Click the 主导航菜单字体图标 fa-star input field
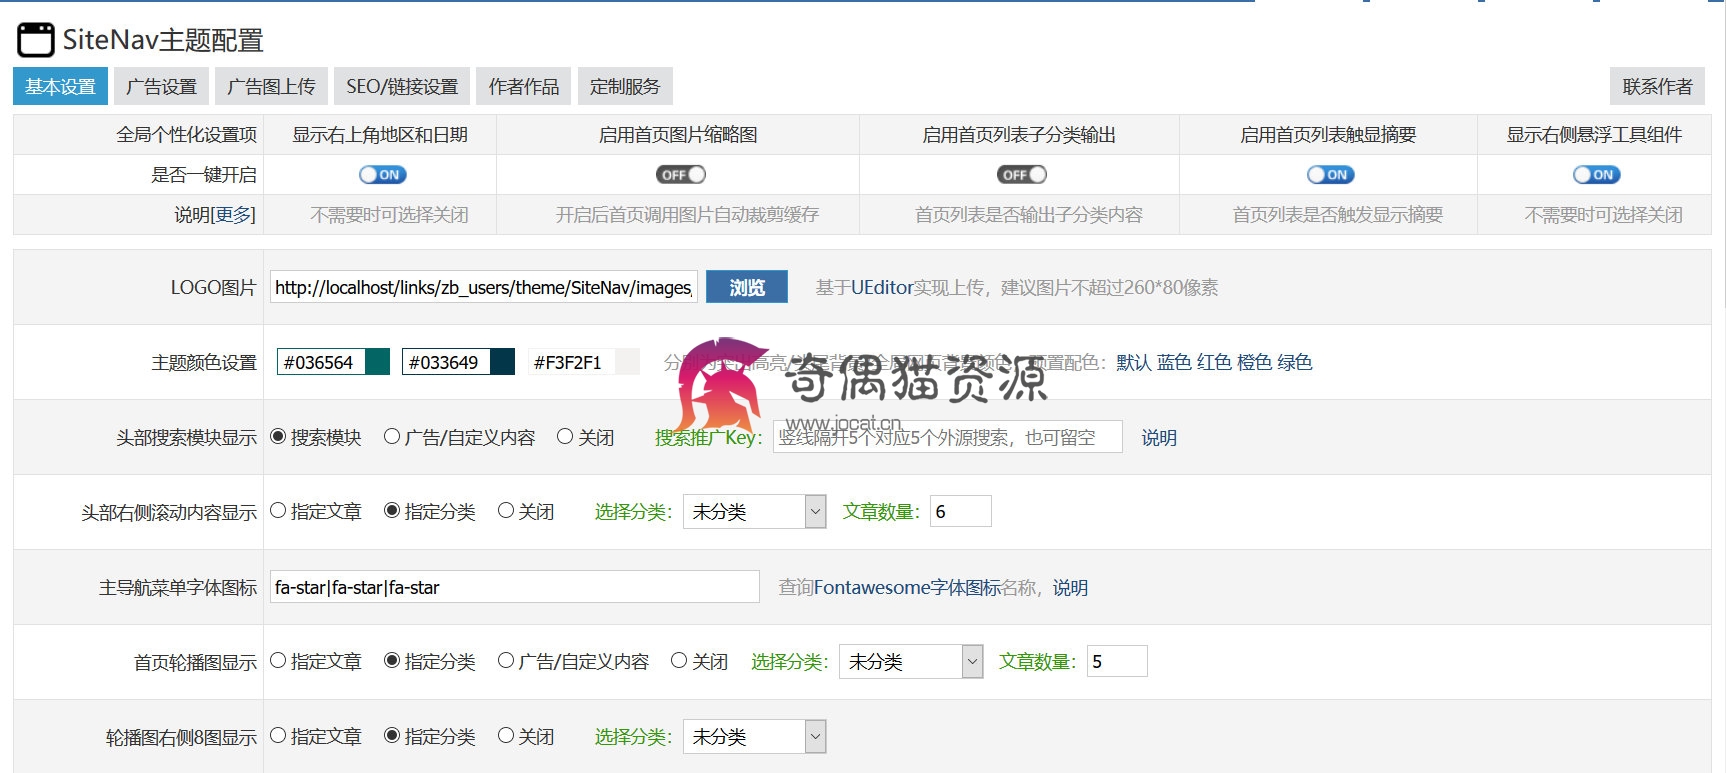1726x773 pixels. [515, 587]
